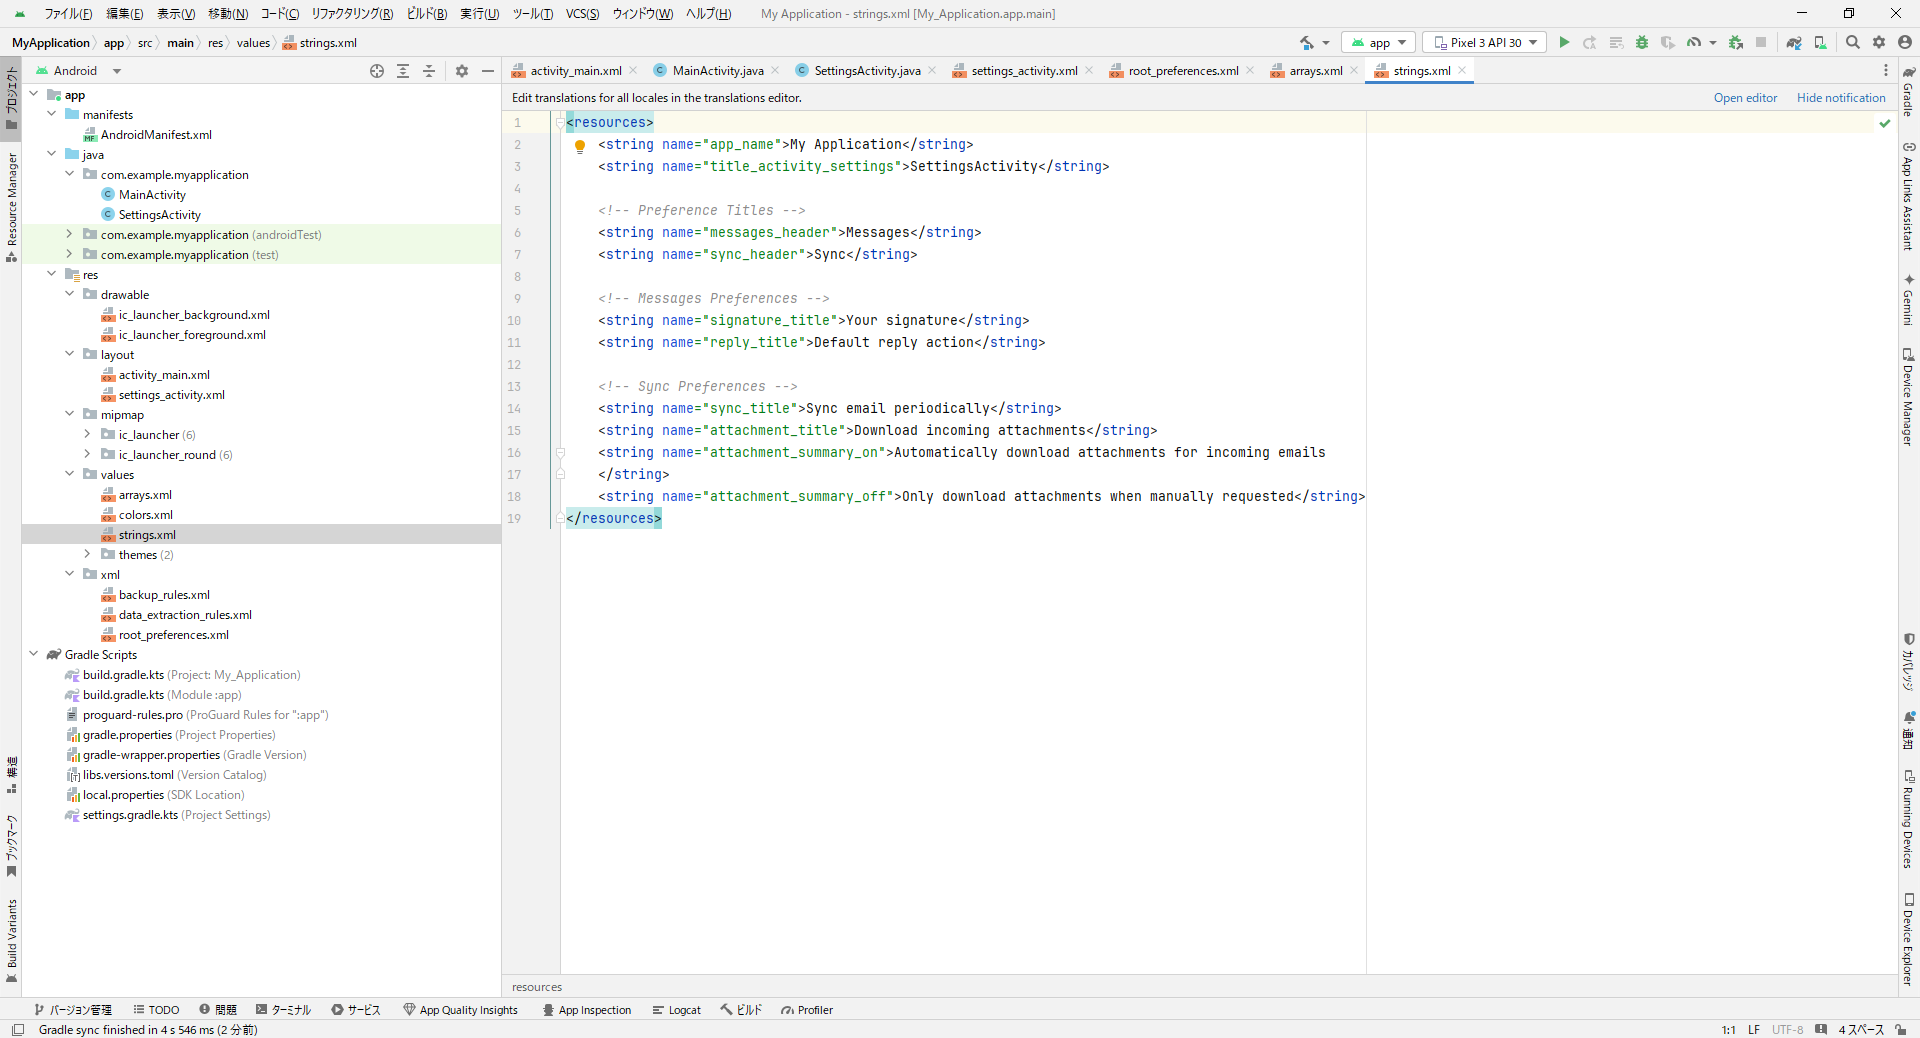Open the Device Manager toolbar icon
This screenshot has height=1038, width=1920.
1820,42
